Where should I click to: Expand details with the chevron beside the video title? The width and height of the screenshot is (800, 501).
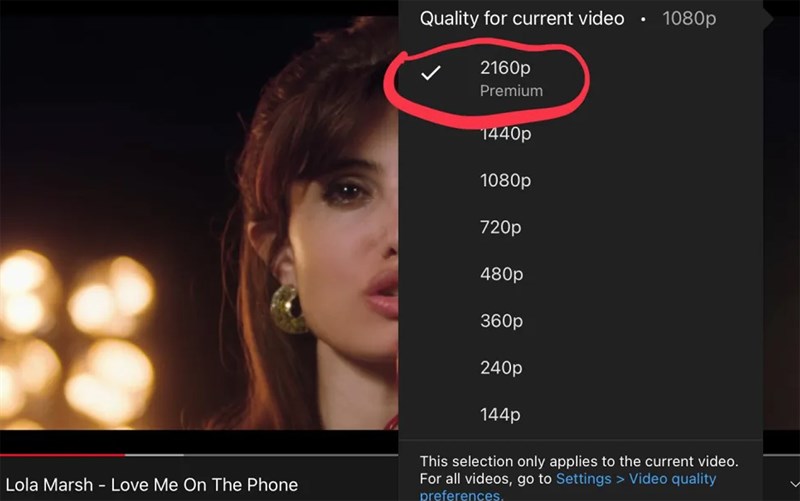793,484
